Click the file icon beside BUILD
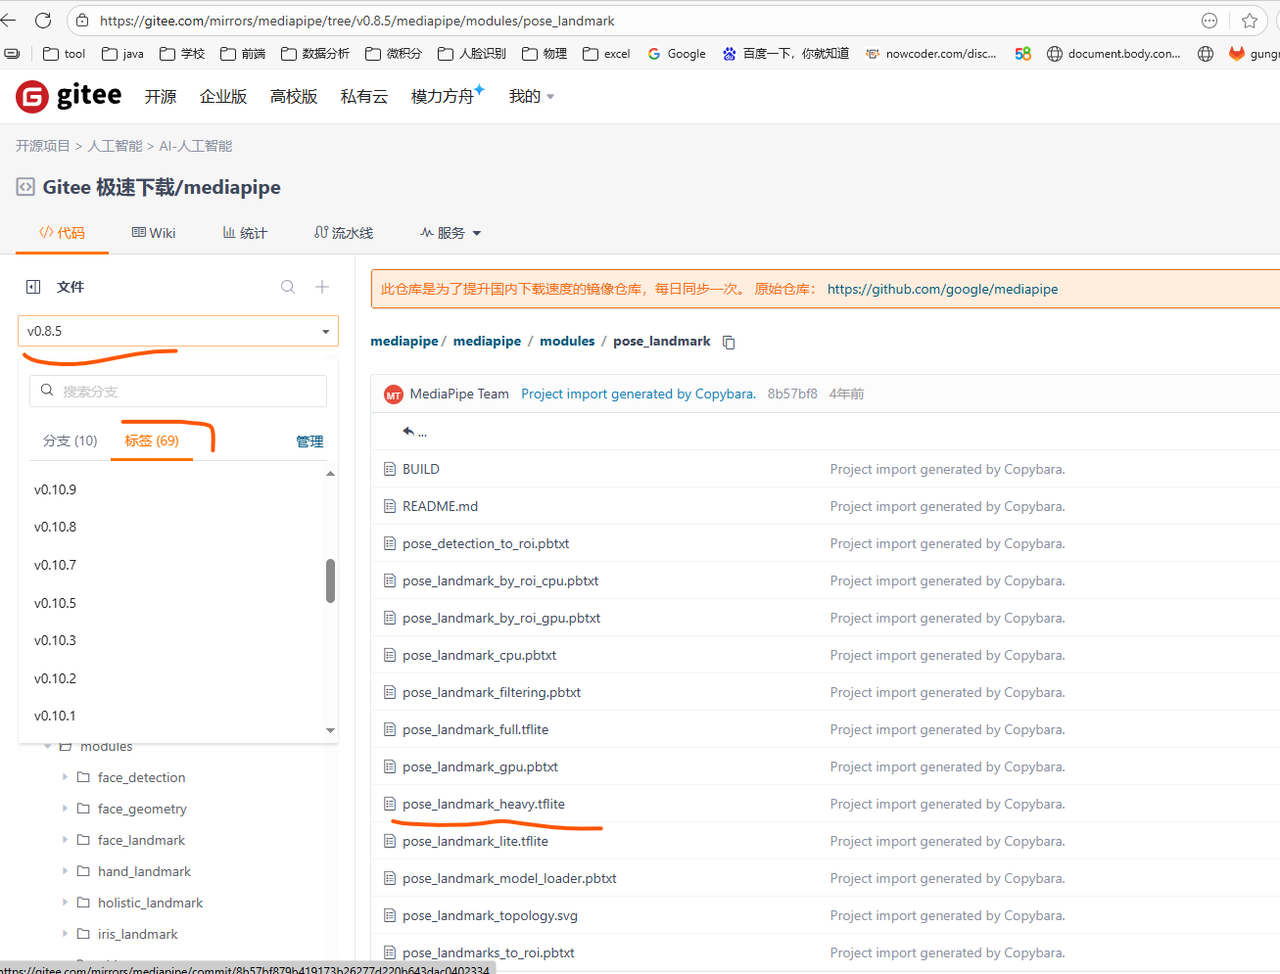1280x974 pixels. coord(390,469)
